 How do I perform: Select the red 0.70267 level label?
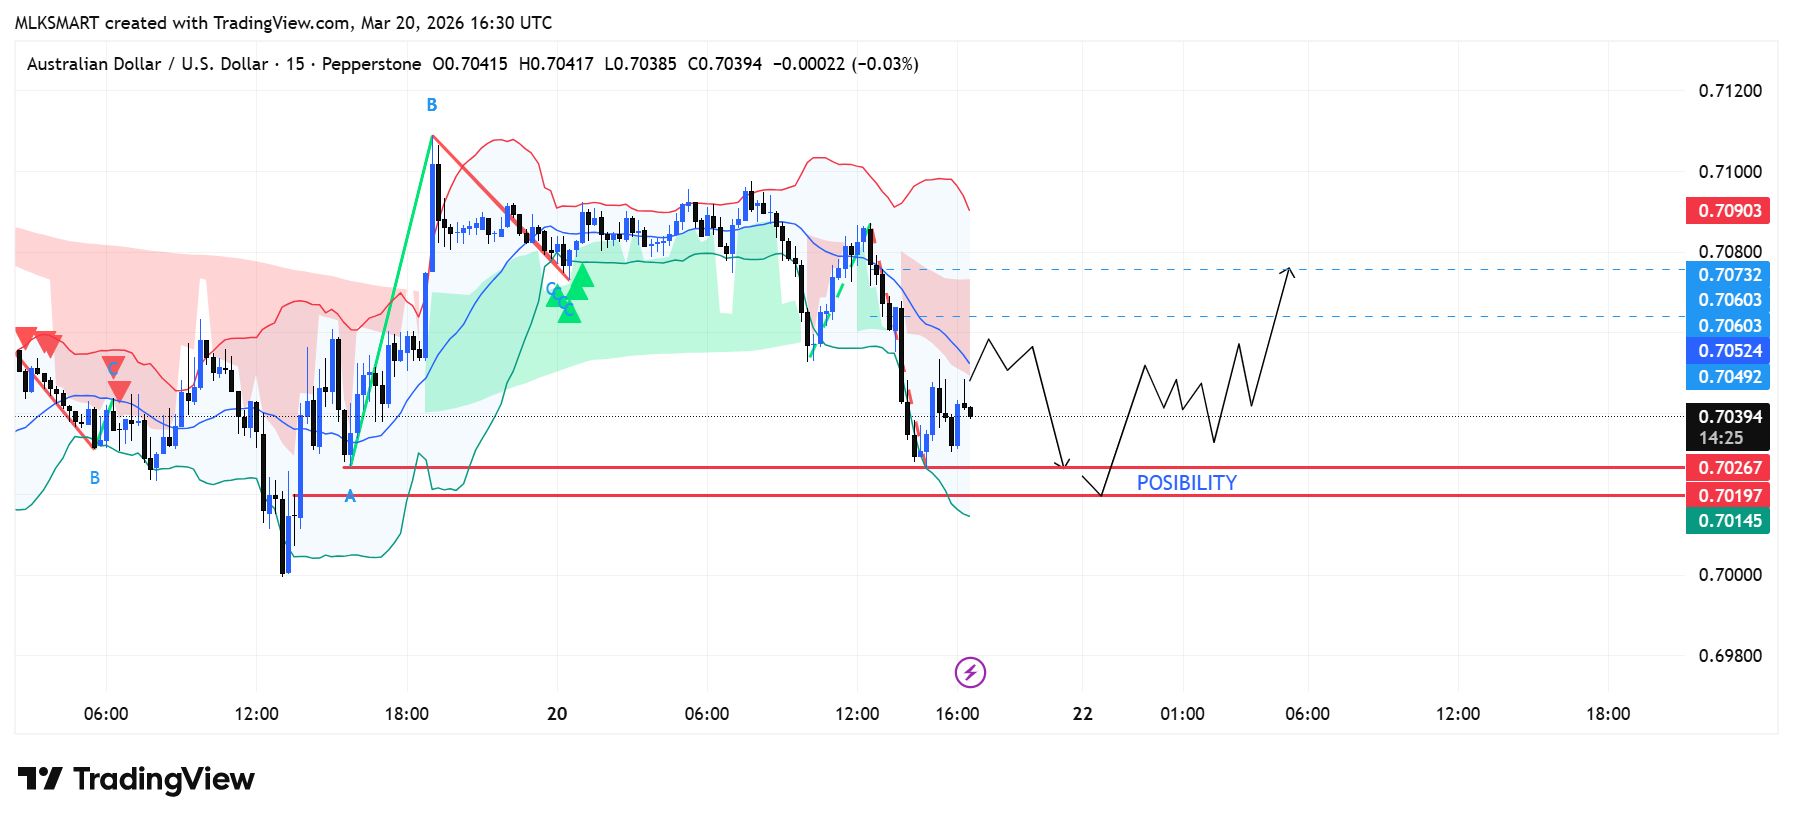1728,468
